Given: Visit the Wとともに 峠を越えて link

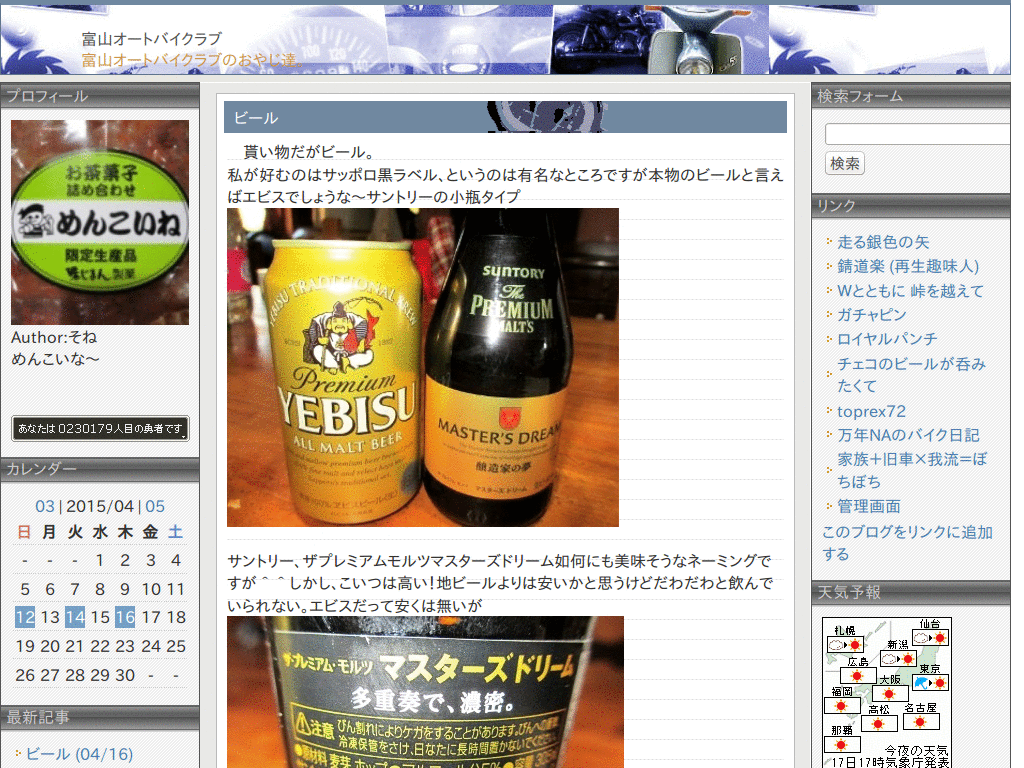Looking at the screenshot, I should (910, 291).
